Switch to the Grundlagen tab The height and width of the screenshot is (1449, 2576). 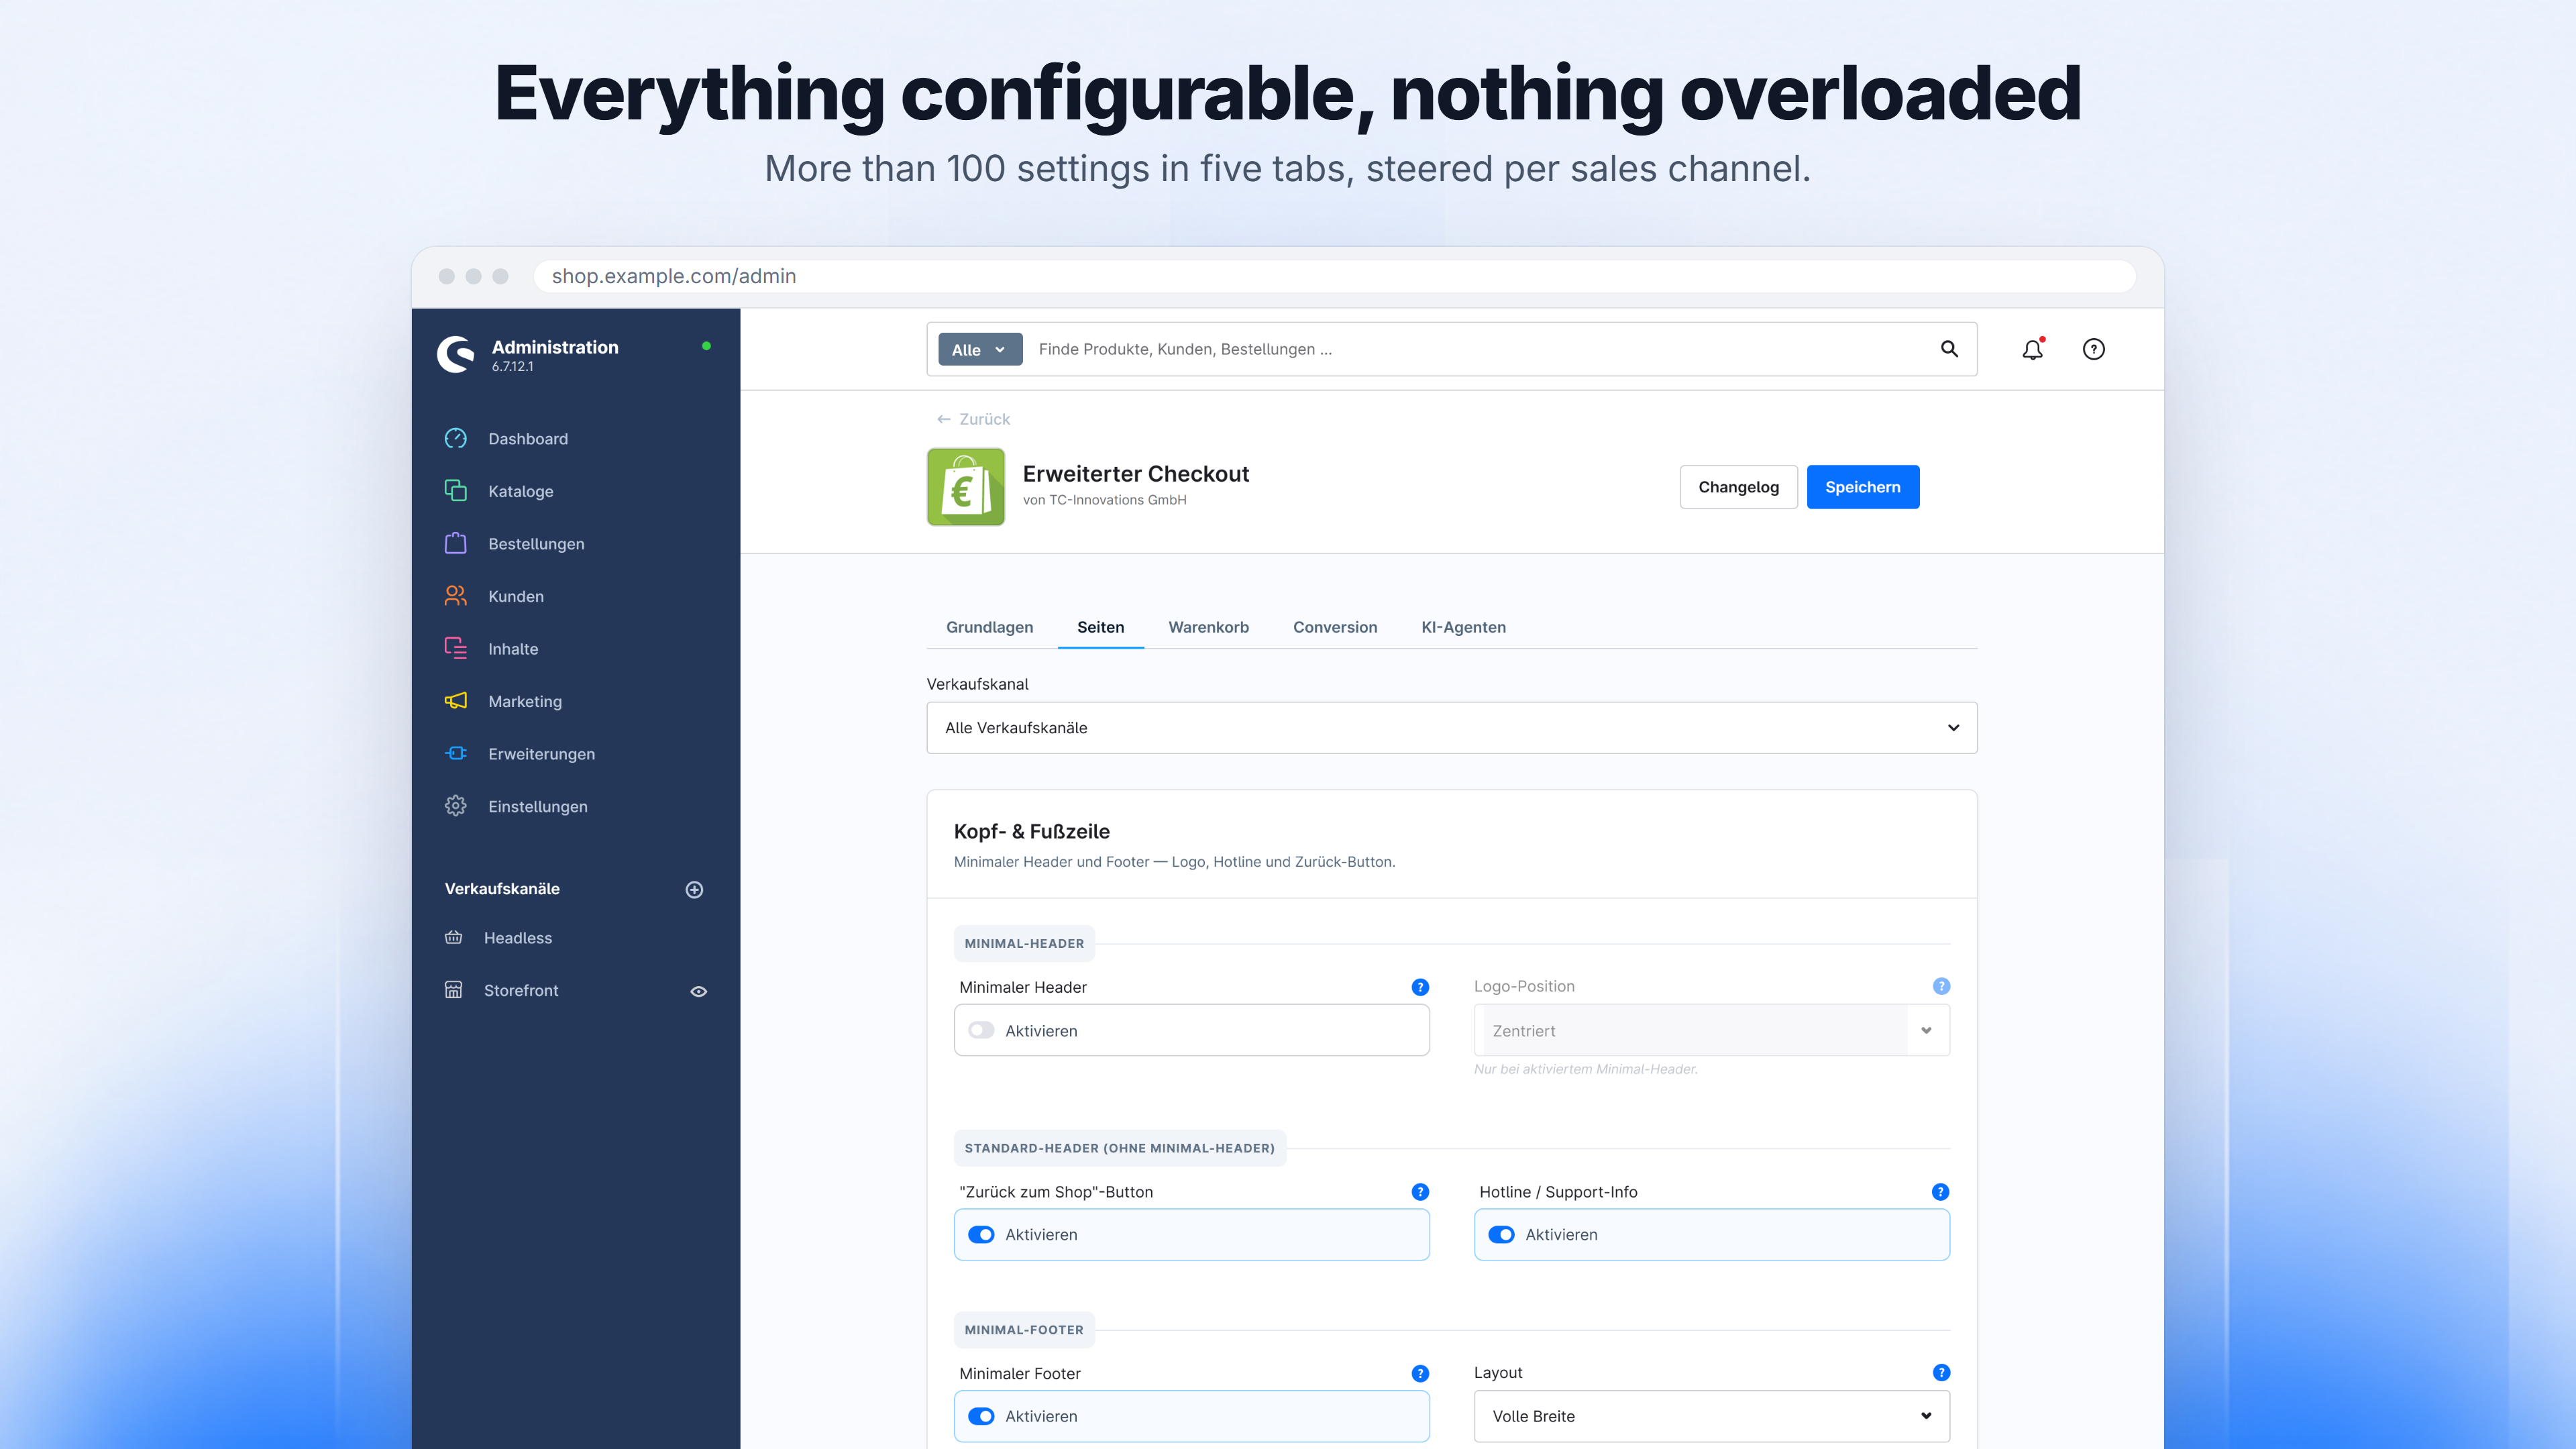(989, 627)
